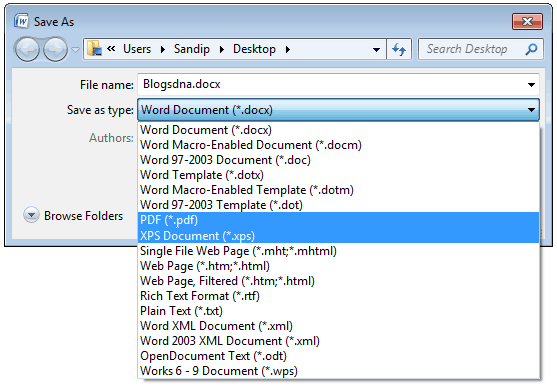
Task: Pick Rich Text Format (*.rtf)
Action: pyautogui.click(x=338, y=296)
